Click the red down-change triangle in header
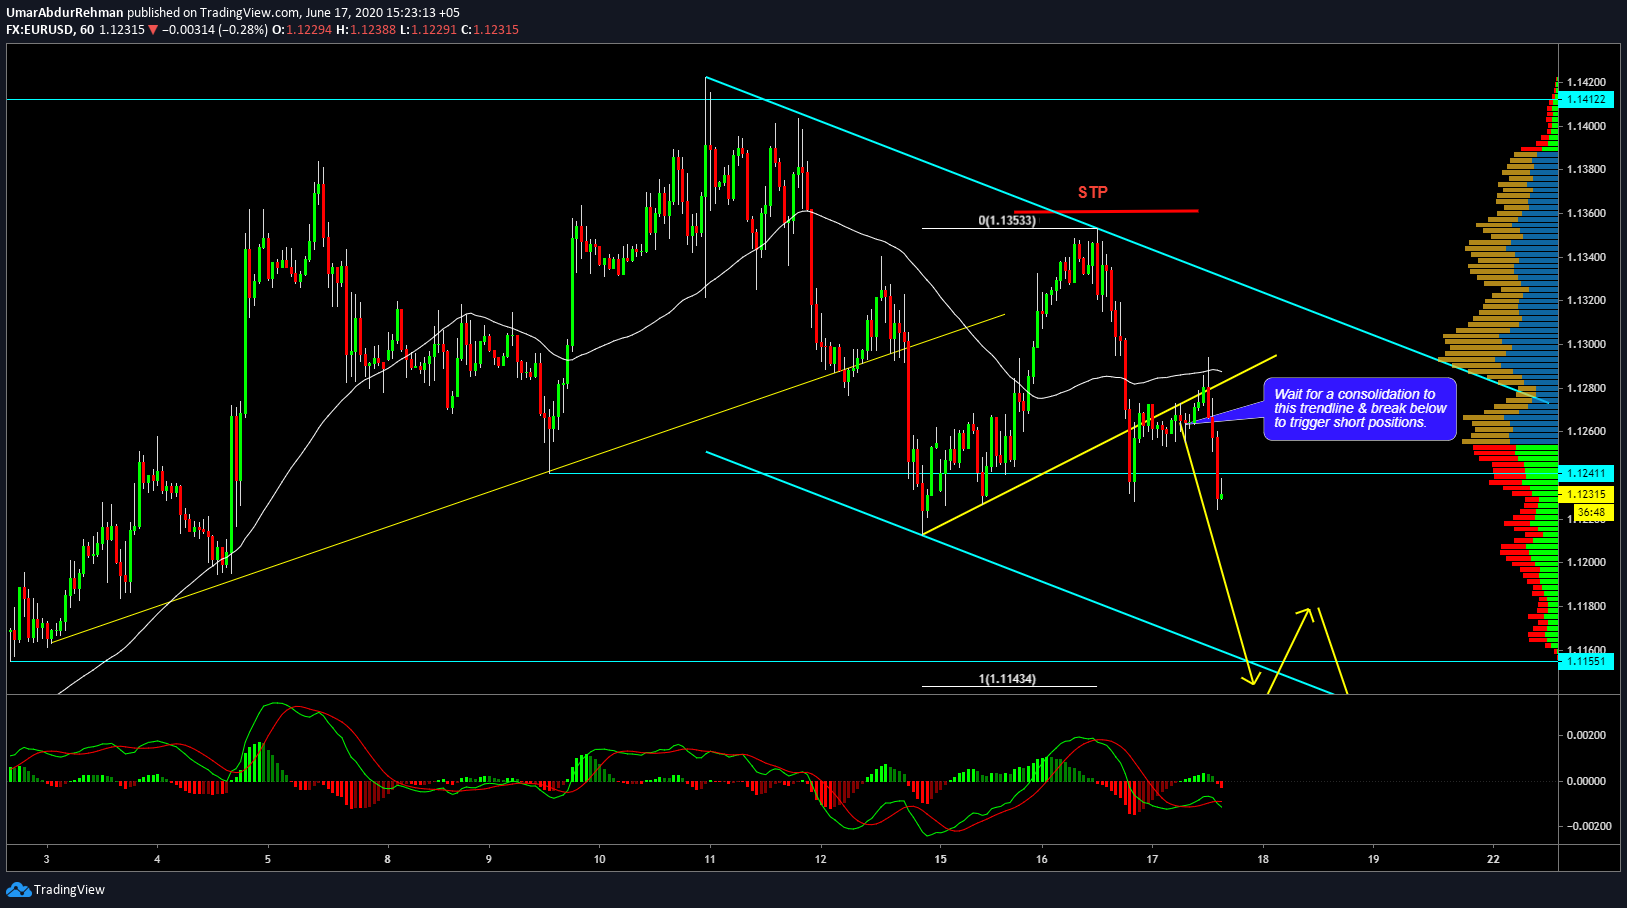The width and height of the screenshot is (1627, 908). coord(153,30)
